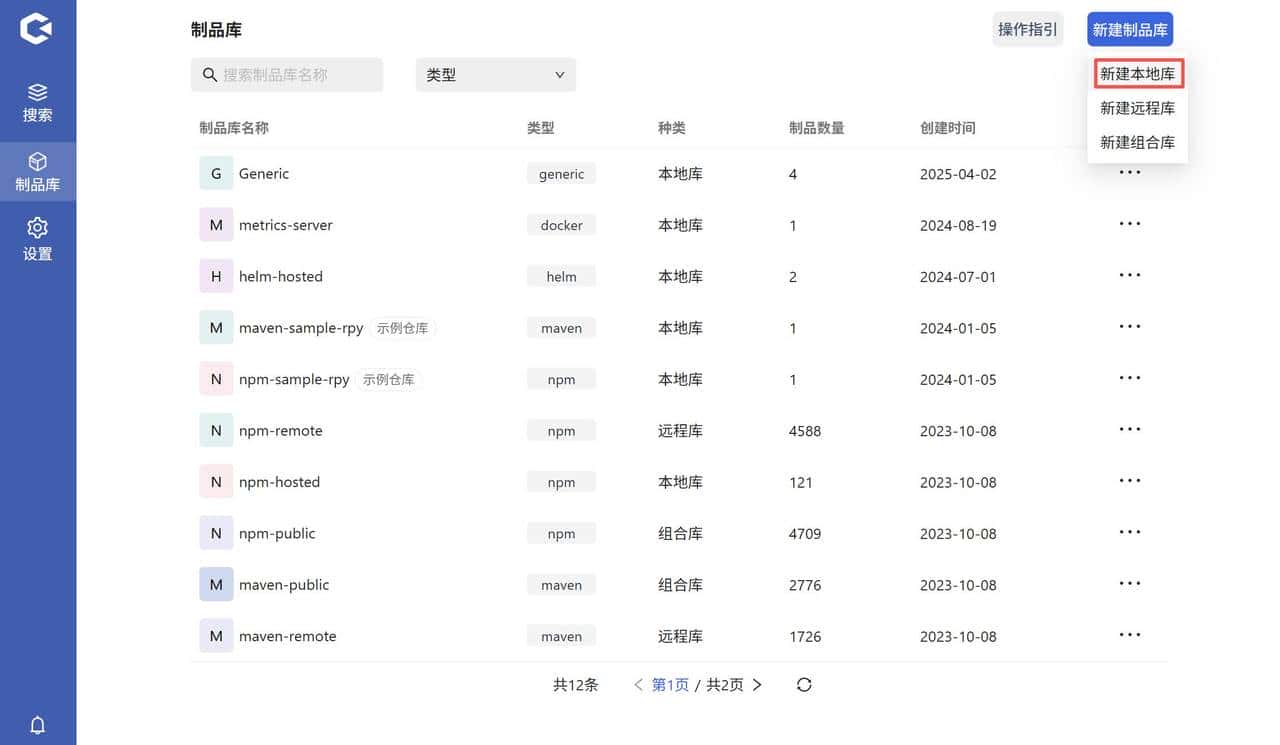Click the 第1页 pagination link
This screenshot has width=1280, height=745.
click(669, 684)
